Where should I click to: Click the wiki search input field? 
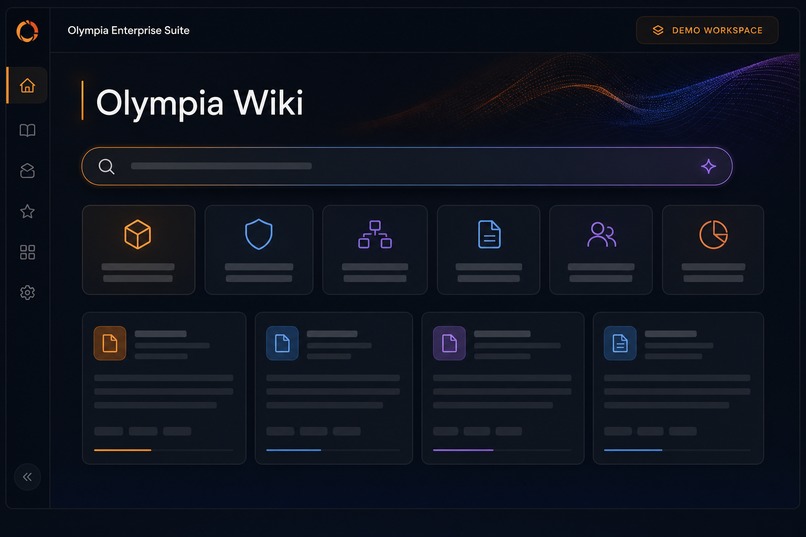407,166
